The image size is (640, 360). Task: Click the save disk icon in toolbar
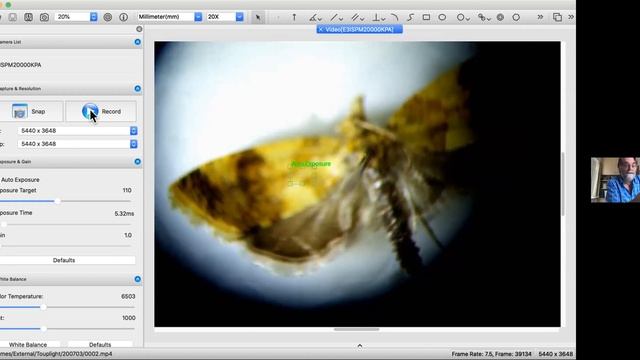[x=13, y=17]
